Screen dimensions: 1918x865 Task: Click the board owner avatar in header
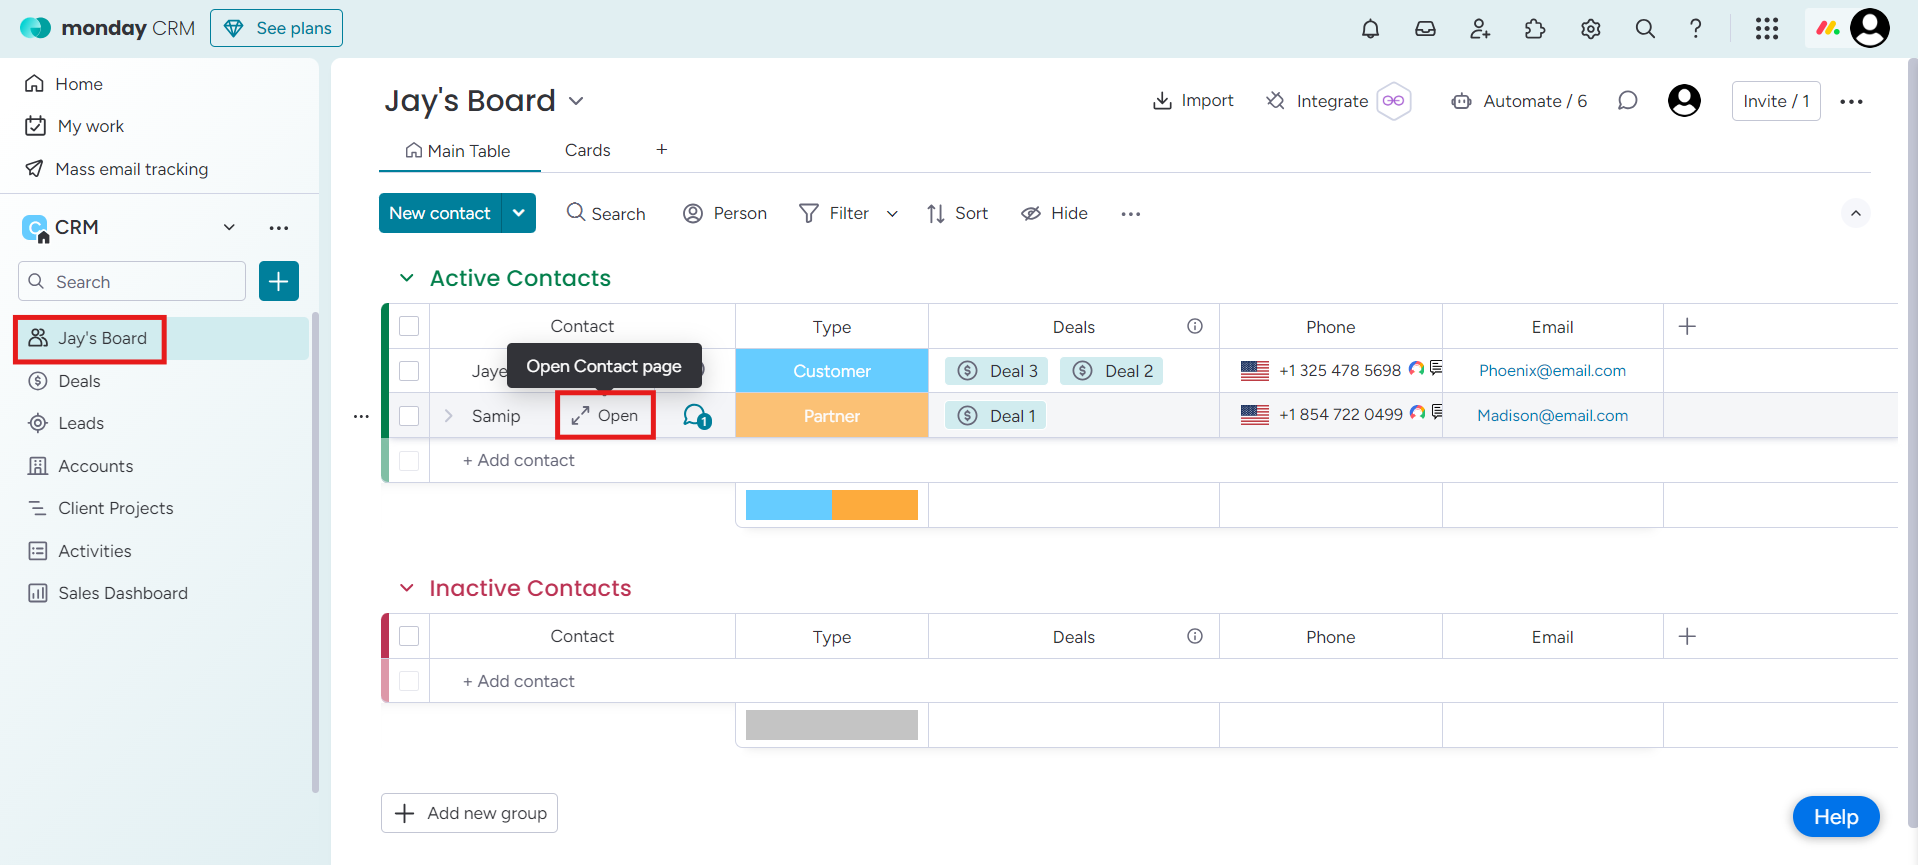point(1684,101)
